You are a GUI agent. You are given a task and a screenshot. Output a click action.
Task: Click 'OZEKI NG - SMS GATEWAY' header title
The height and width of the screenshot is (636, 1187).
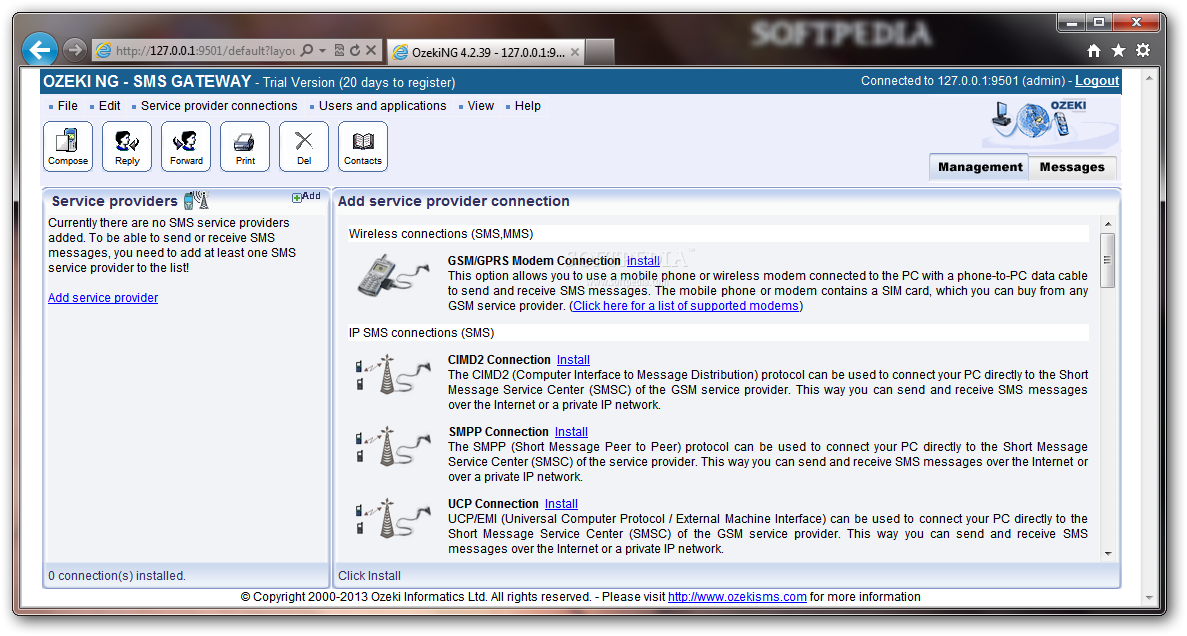147,82
